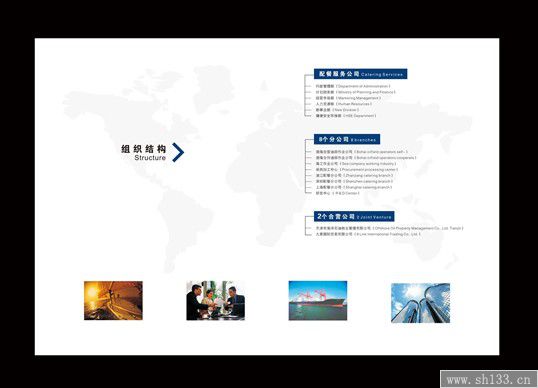Viewport: 538px width, 388px height.
Task: Select the 8 Branches blue header
Action: (x=347, y=139)
